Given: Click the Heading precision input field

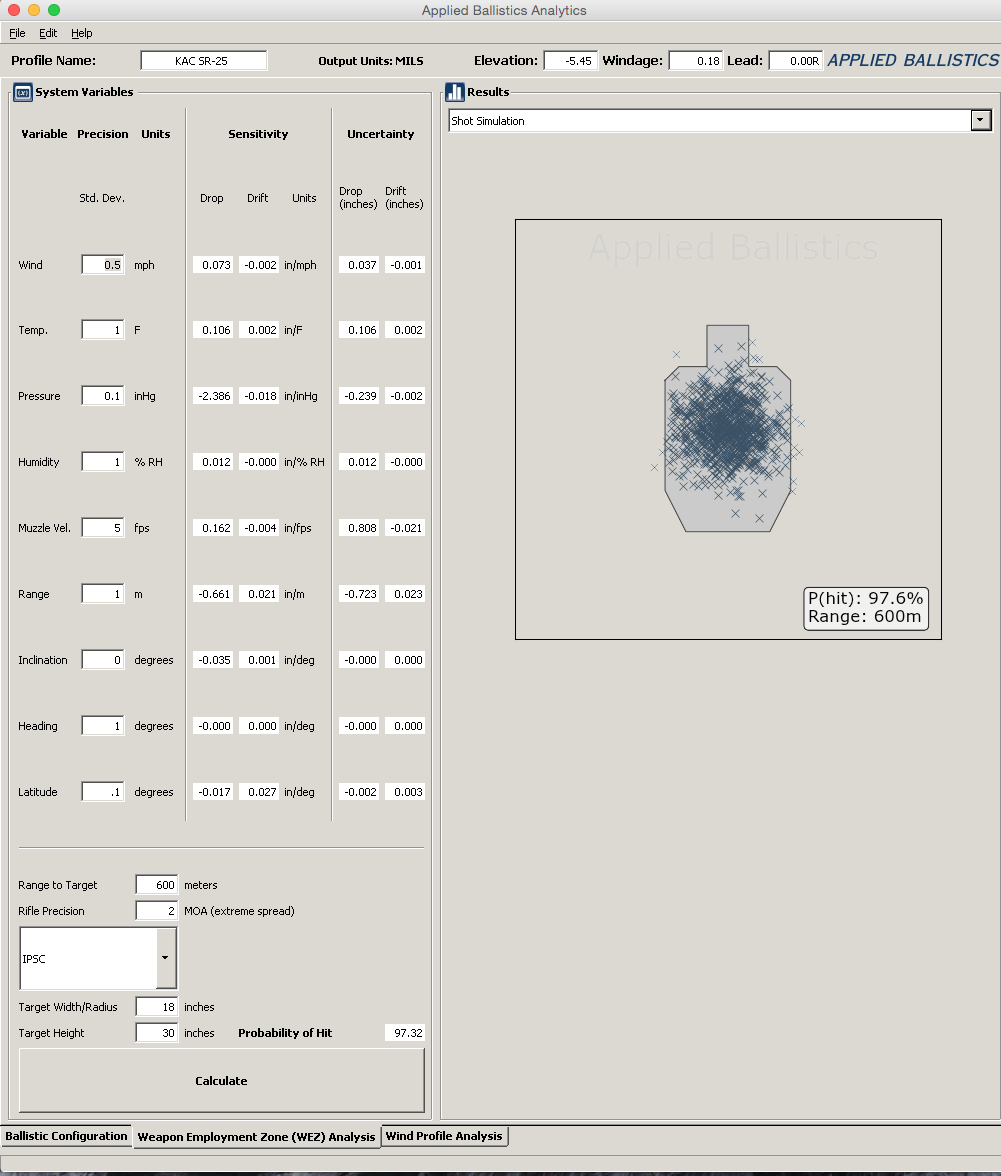Looking at the screenshot, I should tap(103, 726).
